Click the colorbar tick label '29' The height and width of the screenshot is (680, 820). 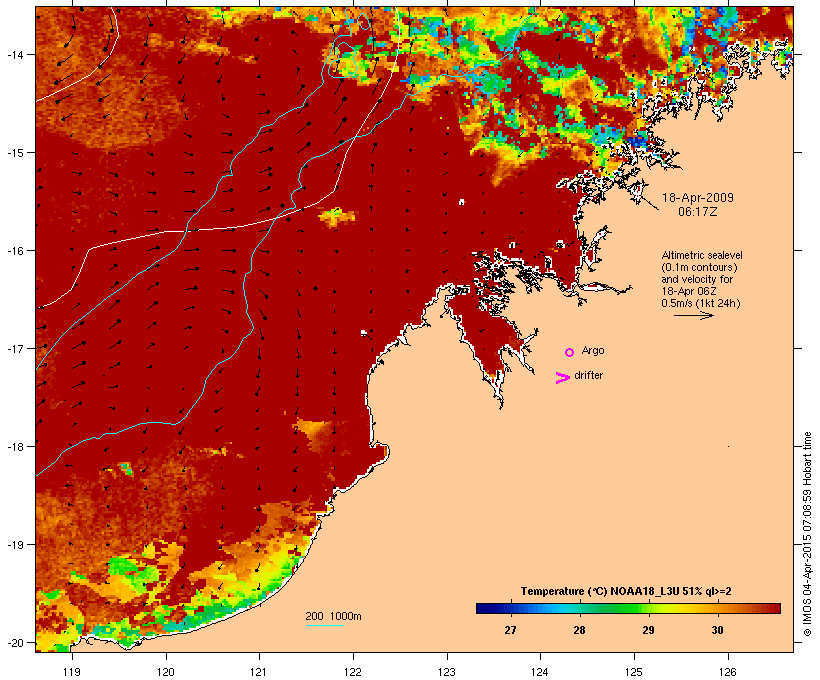tap(648, 630)
